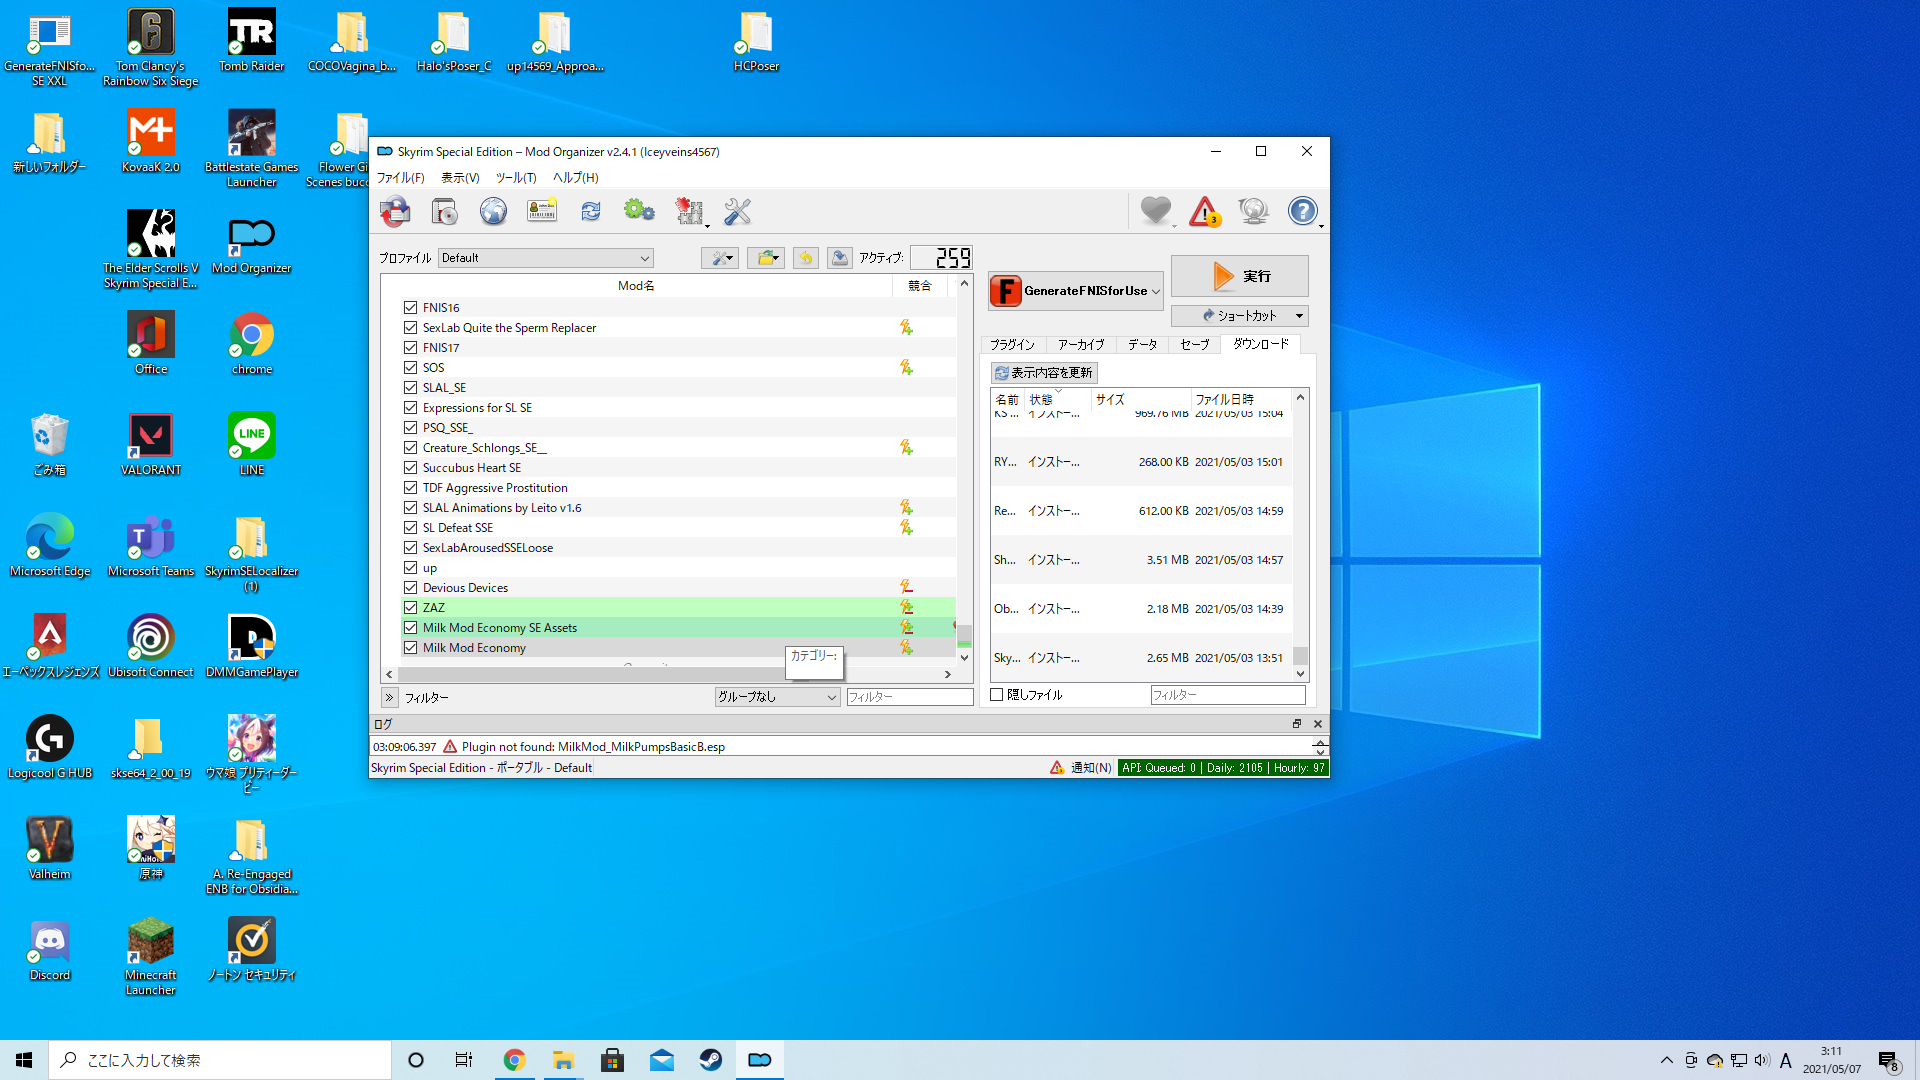Click the endorse heart icon
The width and height of the screenshot is (1920, 1080).
1156,211
